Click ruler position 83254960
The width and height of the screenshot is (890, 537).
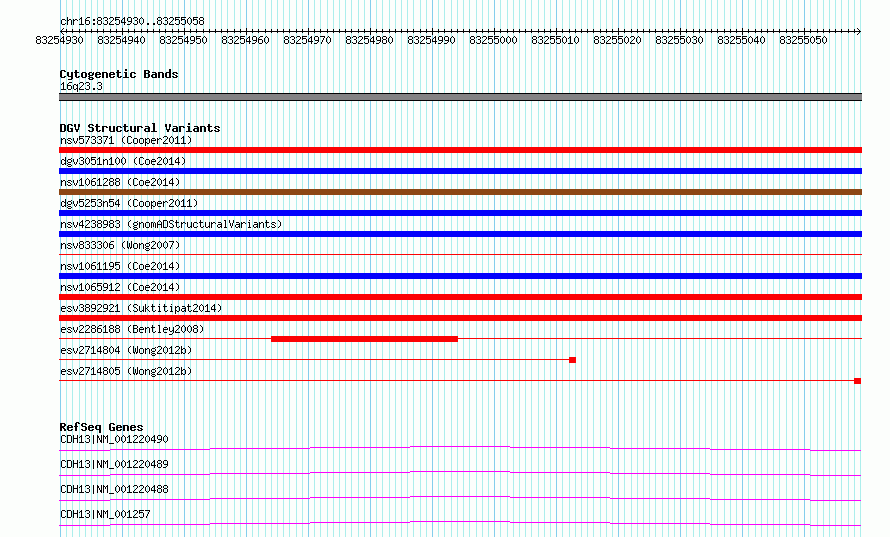[x=245, y=40]
